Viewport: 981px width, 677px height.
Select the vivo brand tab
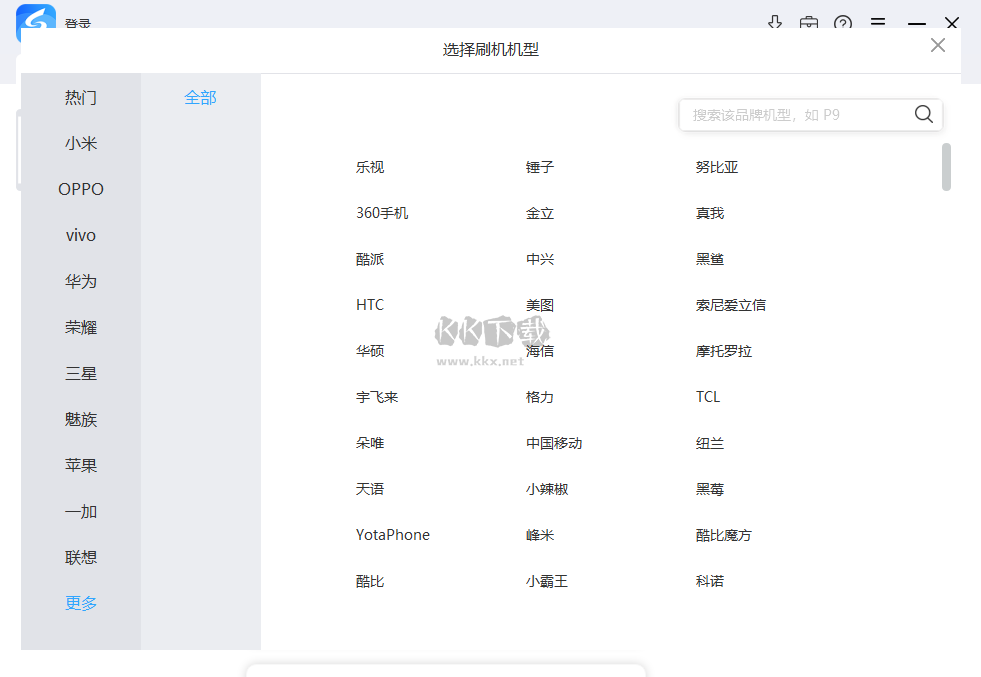(x=81, y=235)
